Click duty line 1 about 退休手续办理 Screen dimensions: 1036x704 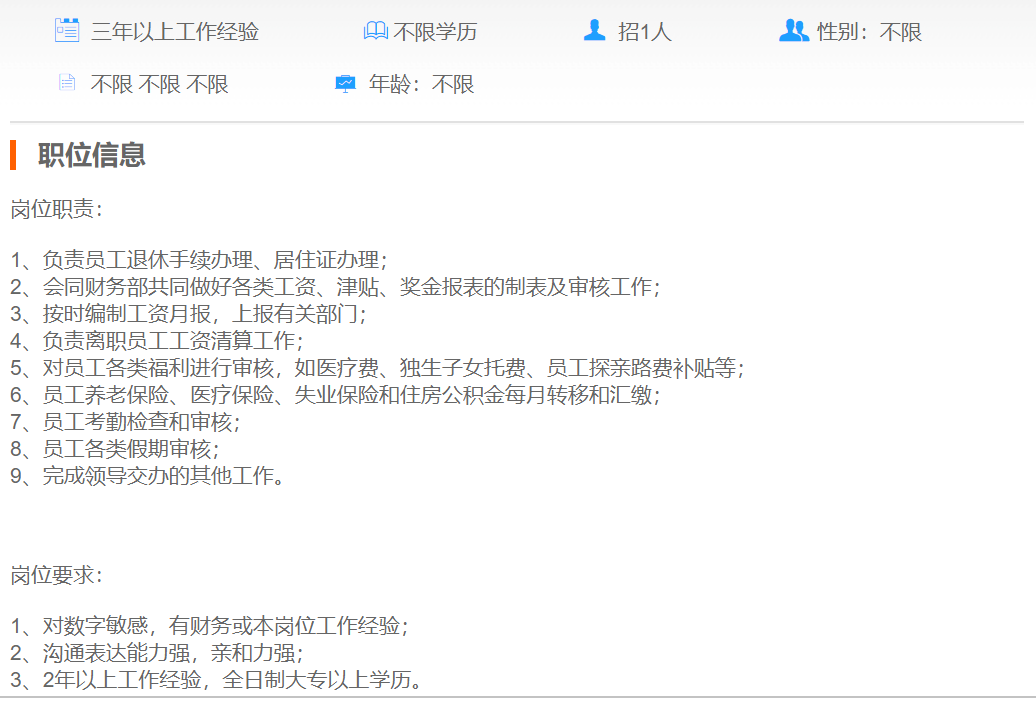(x=200, y=261)
